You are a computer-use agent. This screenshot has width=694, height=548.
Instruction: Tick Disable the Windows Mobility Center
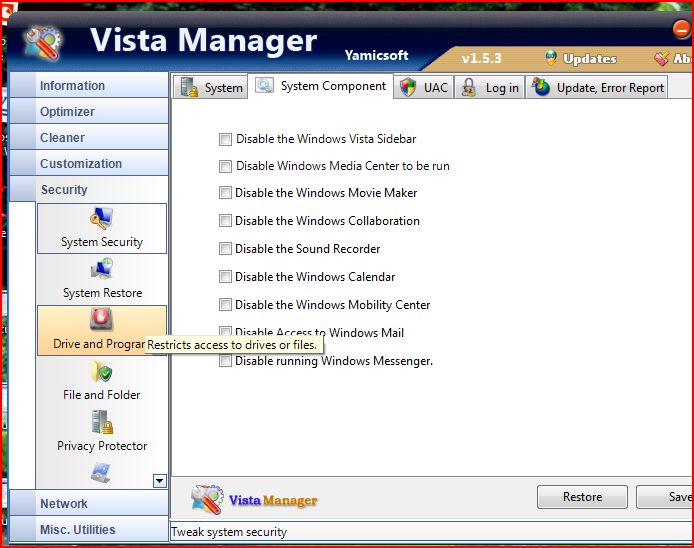pyautogui.click(x=226, y=305)
